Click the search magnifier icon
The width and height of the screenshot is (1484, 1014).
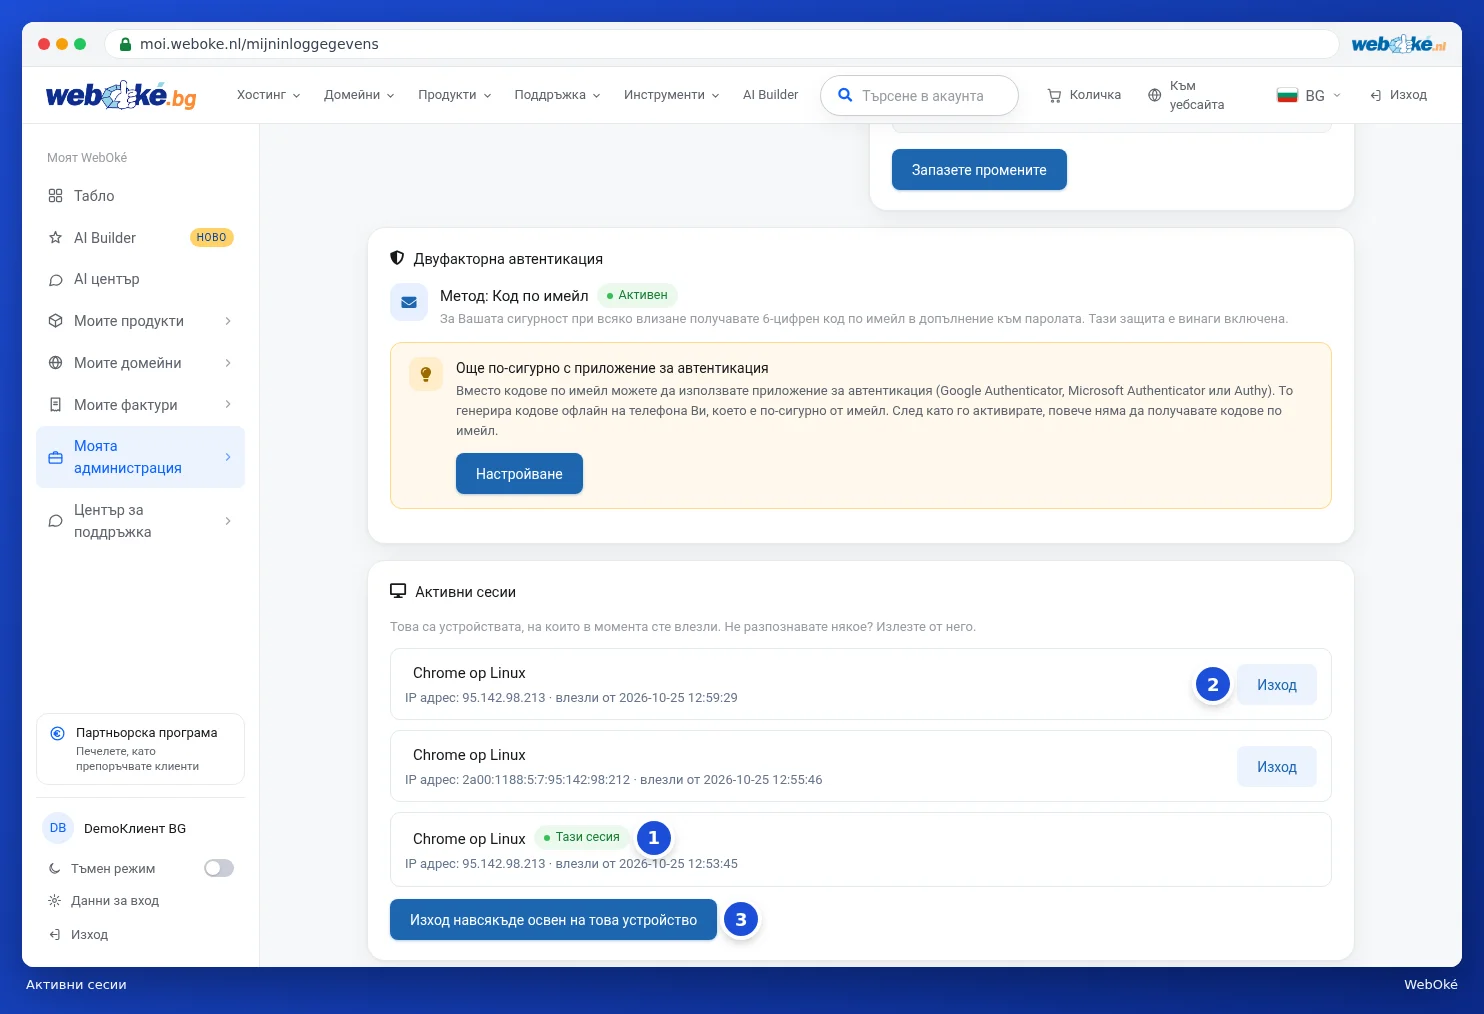point(845,95)
